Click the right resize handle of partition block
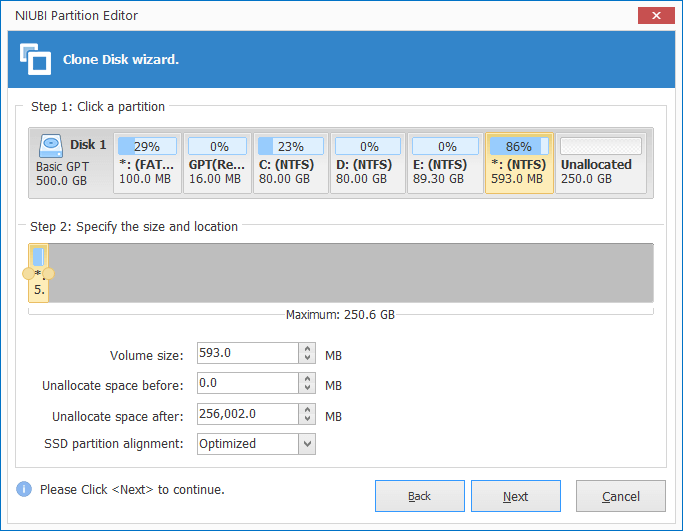The width and height of the screenshot is (683, 531). point(48,274)
